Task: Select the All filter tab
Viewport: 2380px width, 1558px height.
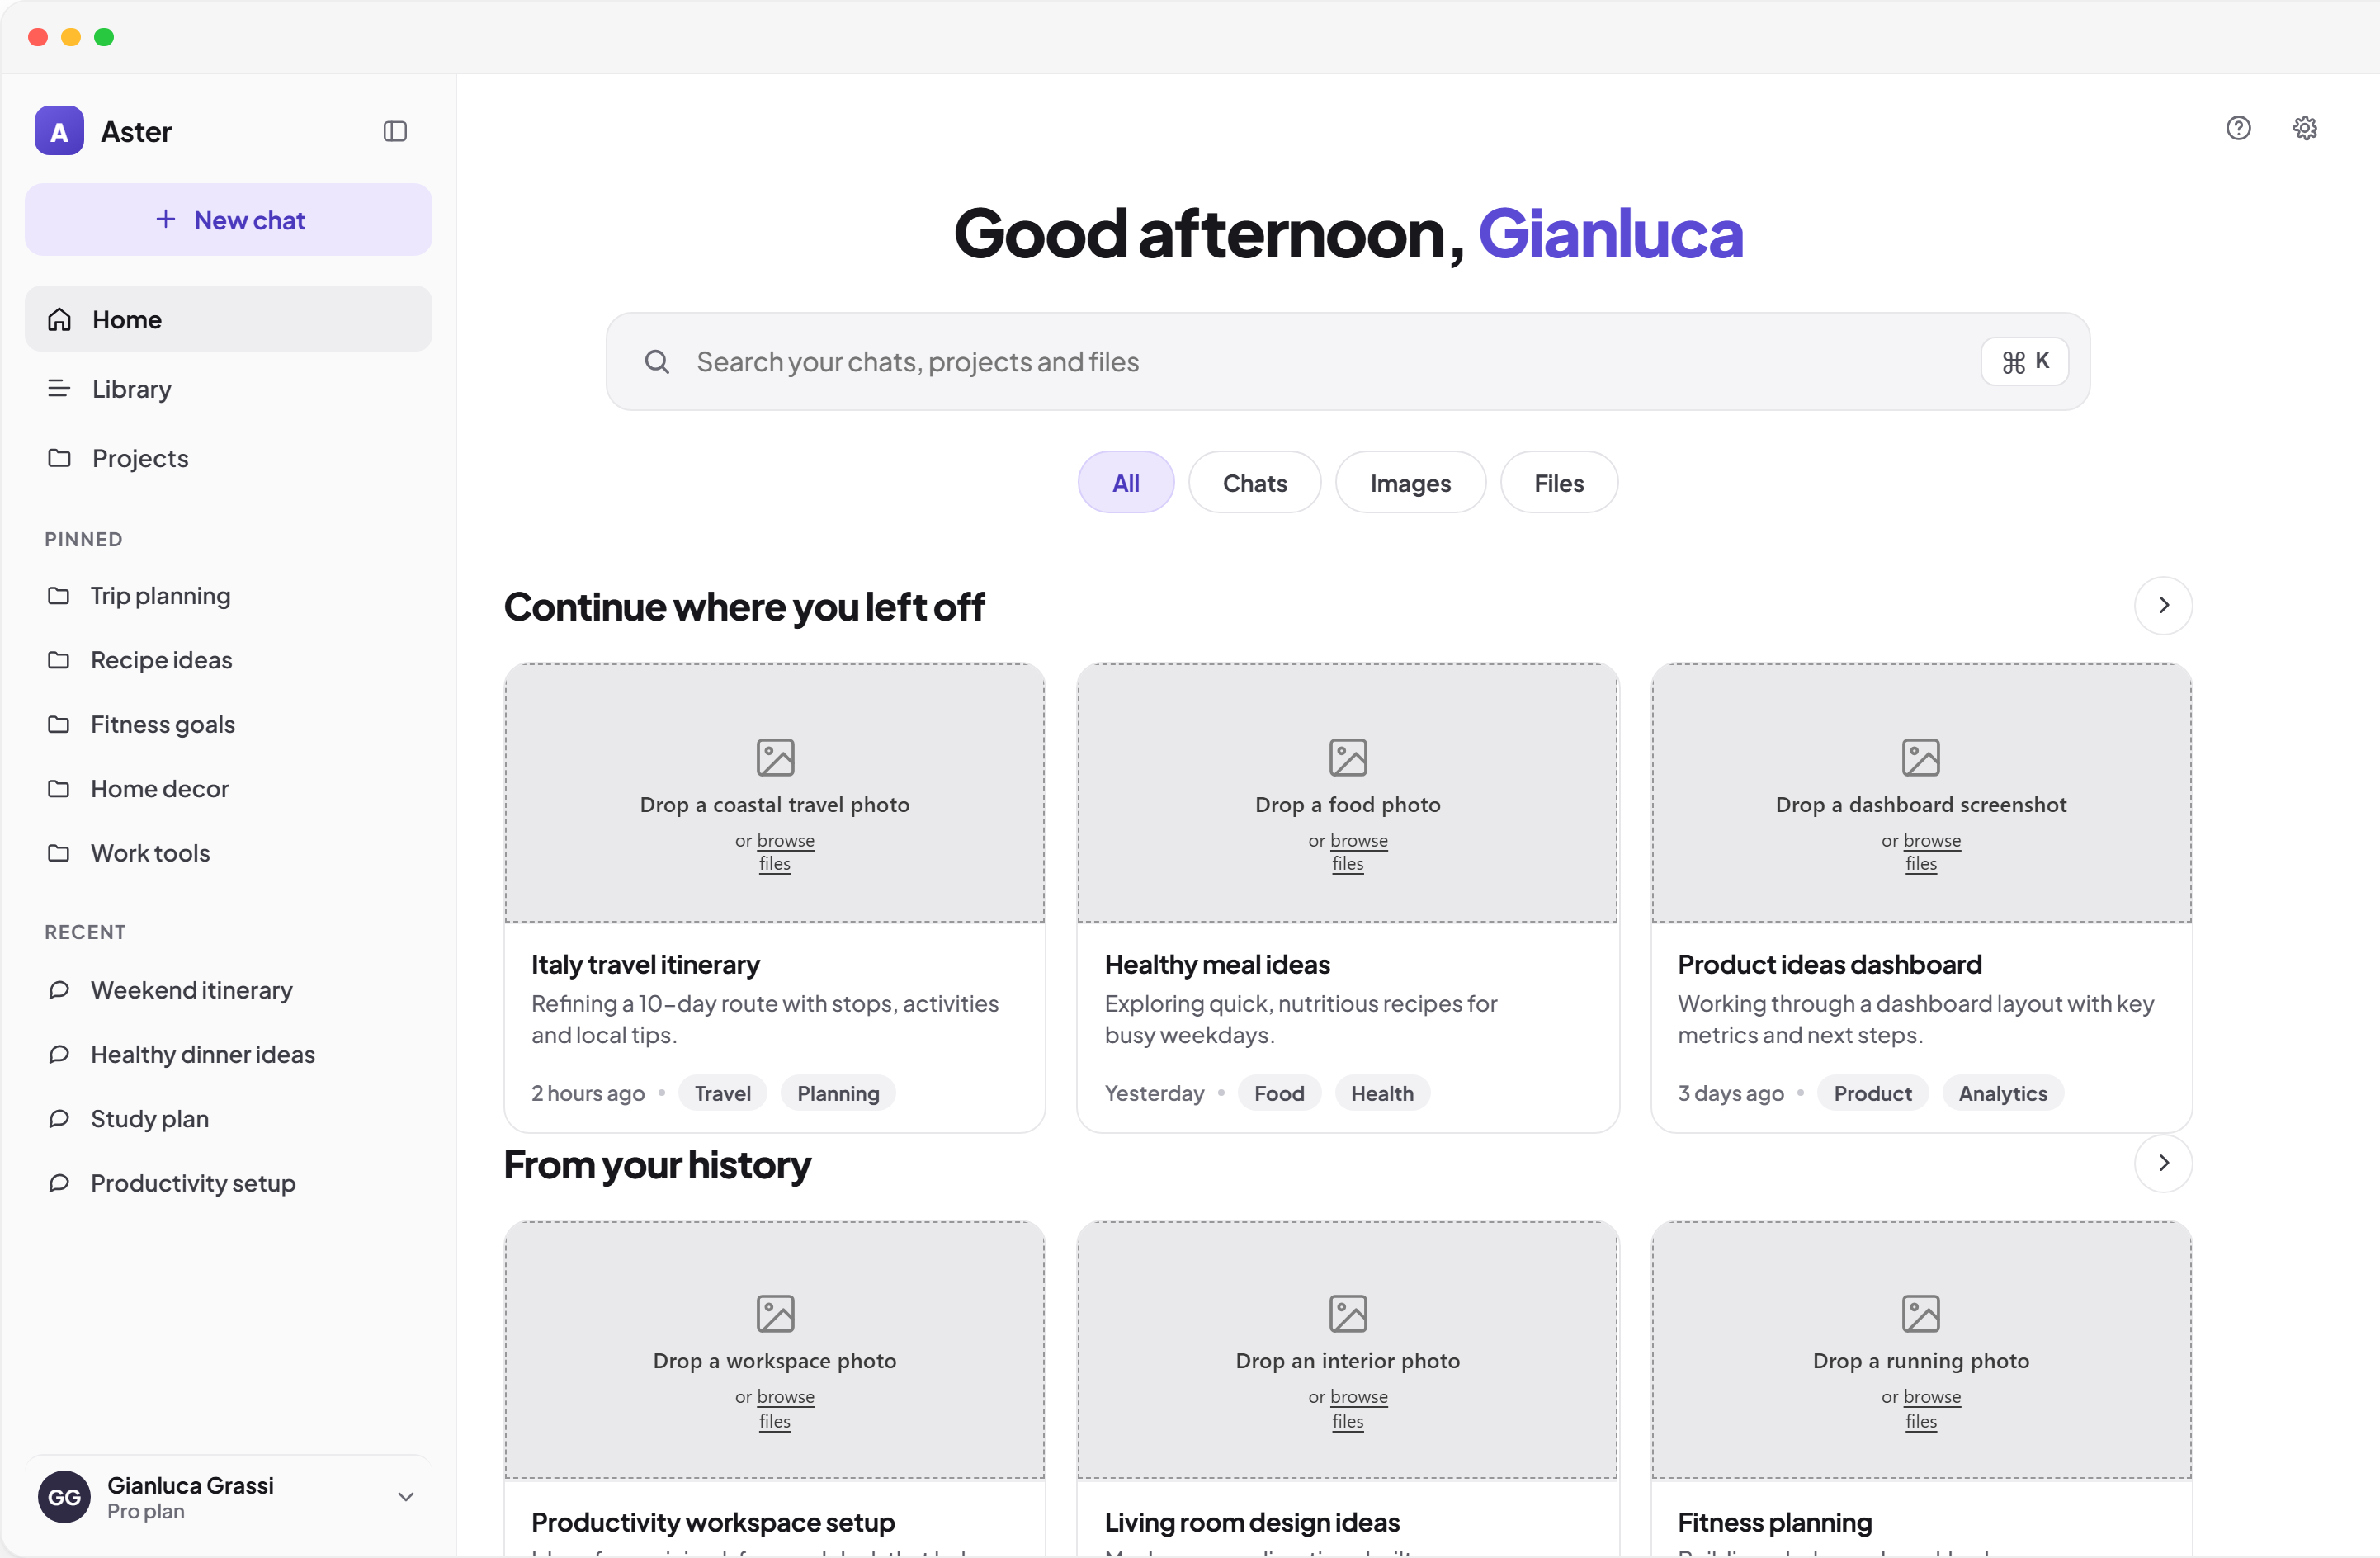Action: (1126, 483)
